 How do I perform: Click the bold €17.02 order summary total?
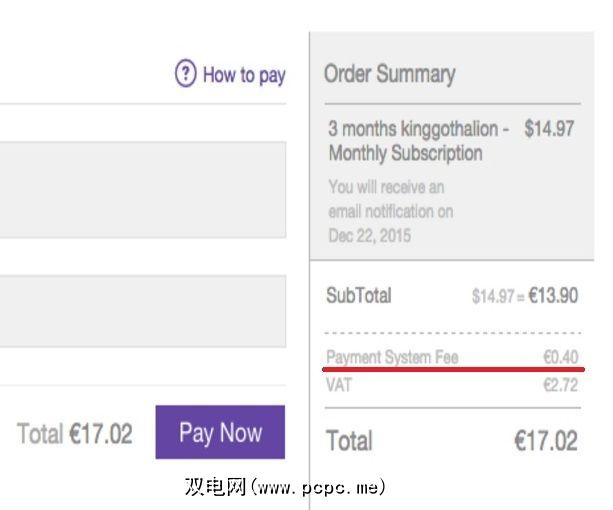tap(546, 441)
